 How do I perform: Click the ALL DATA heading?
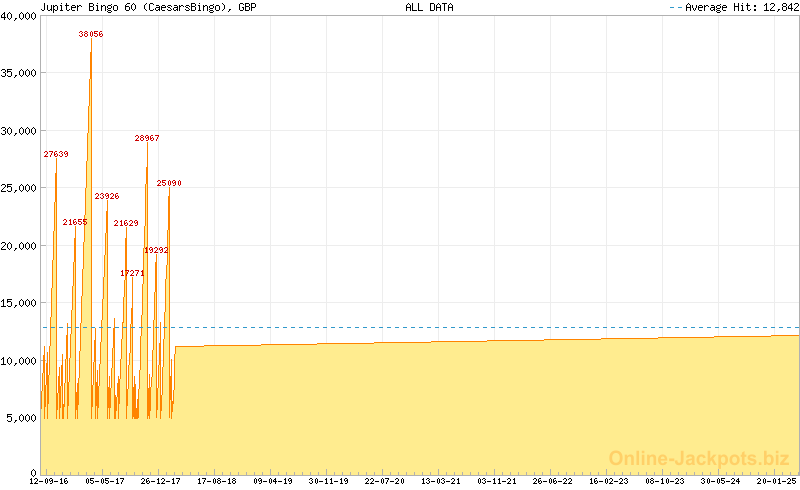pos(429,7)
